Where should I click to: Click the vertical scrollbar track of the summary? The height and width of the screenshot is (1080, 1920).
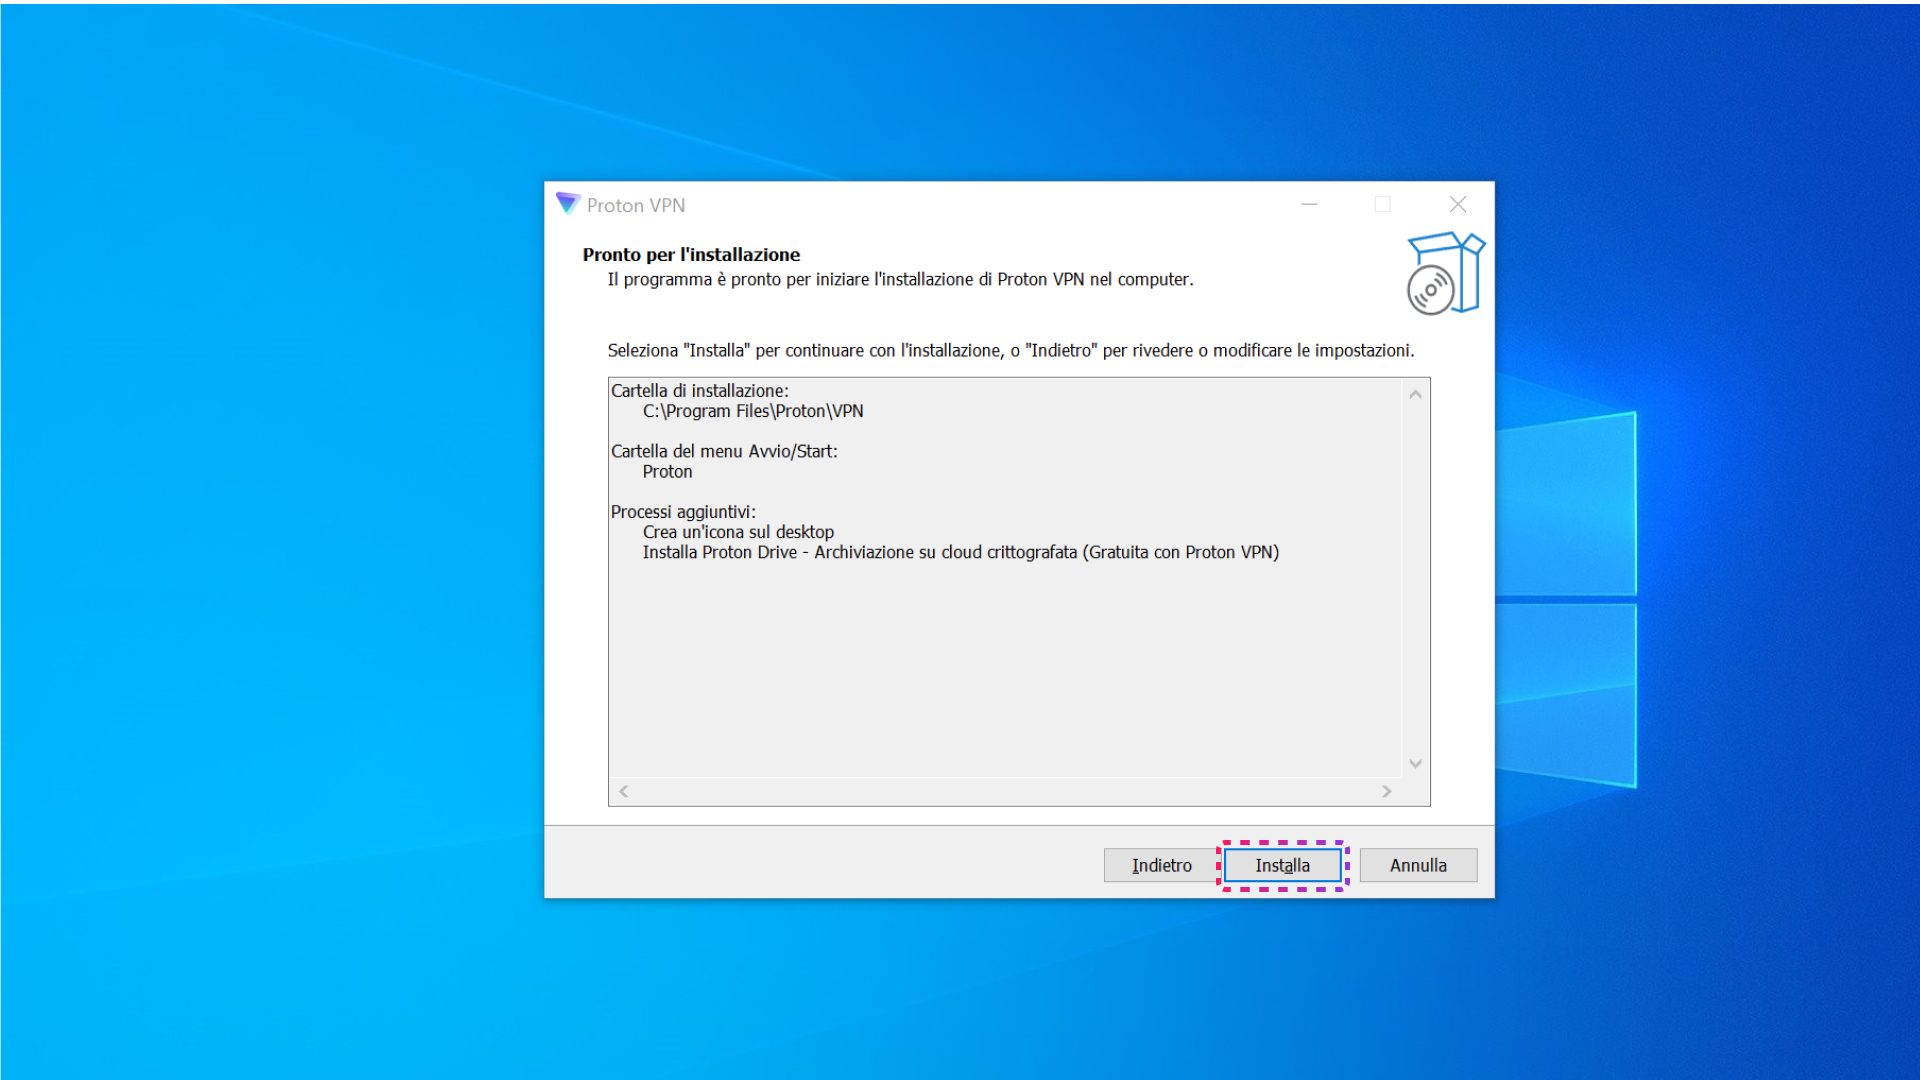1415,580
